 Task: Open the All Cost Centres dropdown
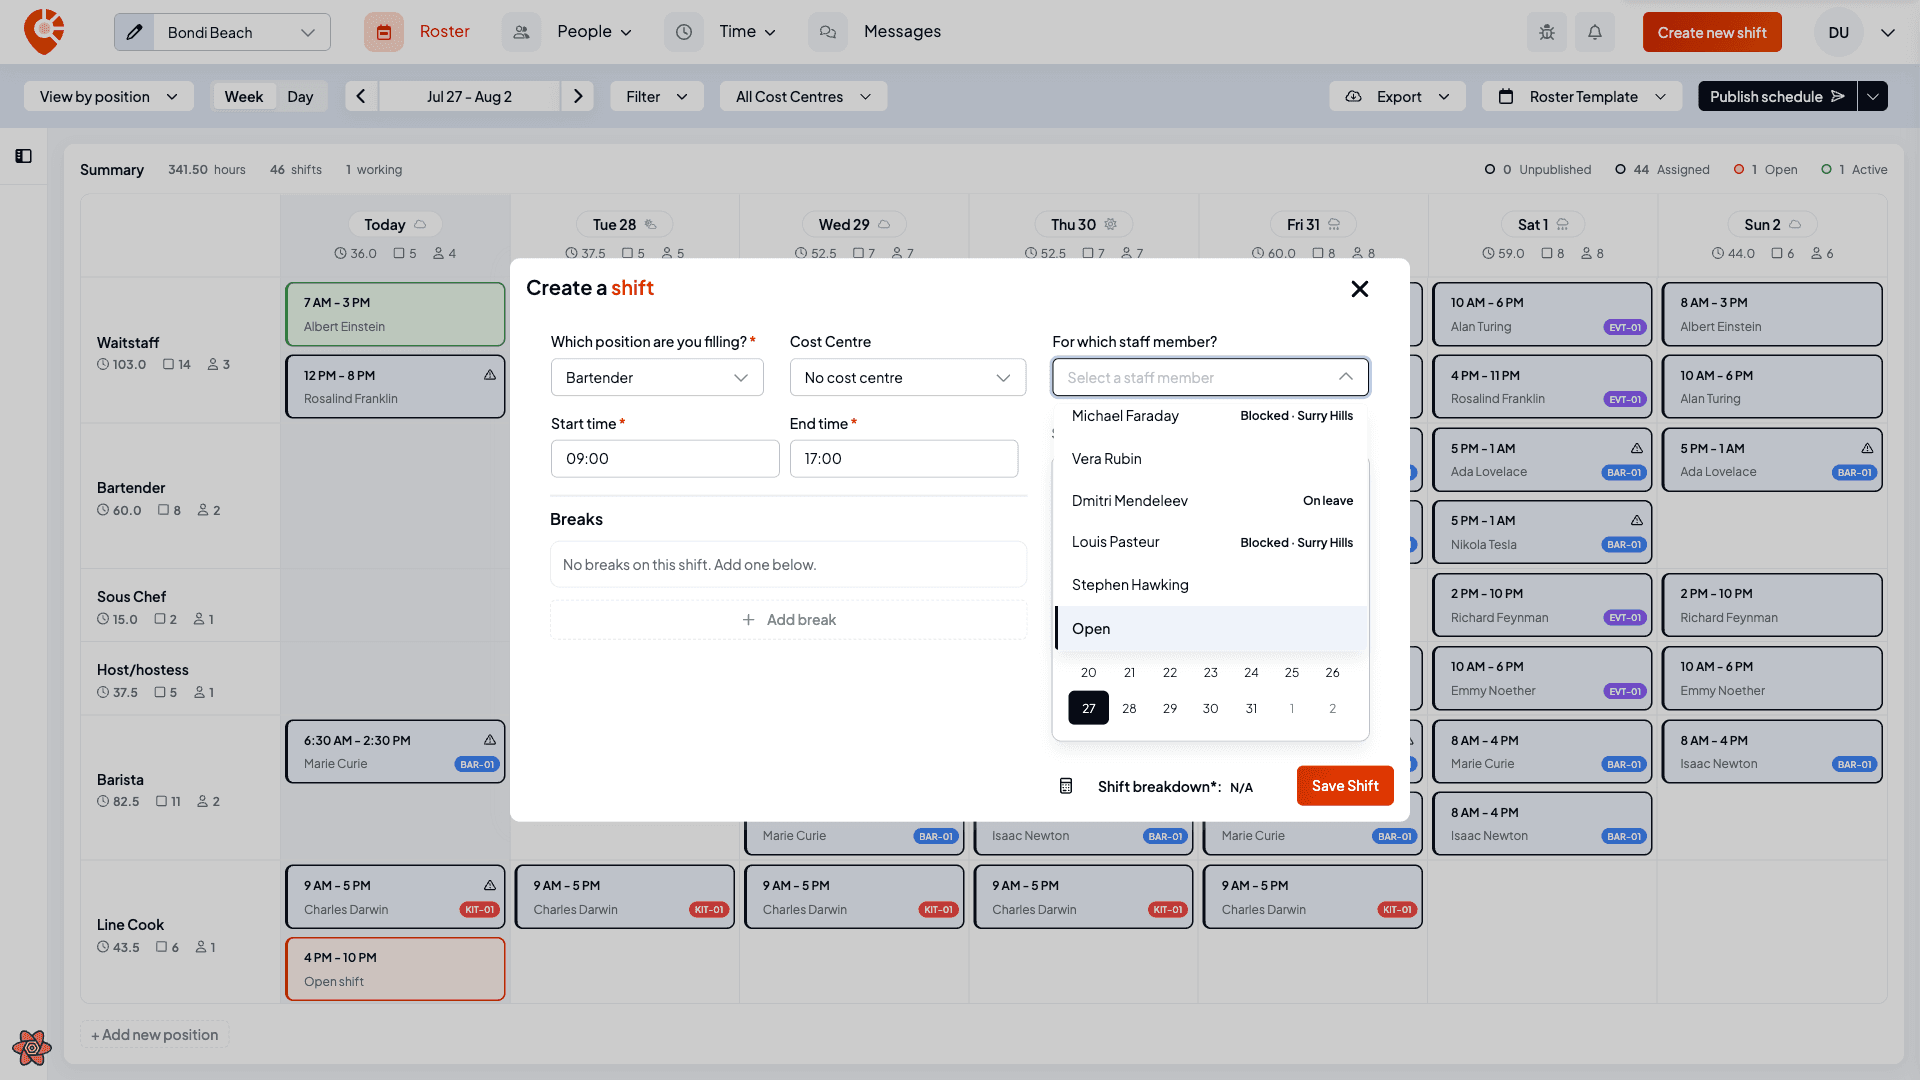803,96
